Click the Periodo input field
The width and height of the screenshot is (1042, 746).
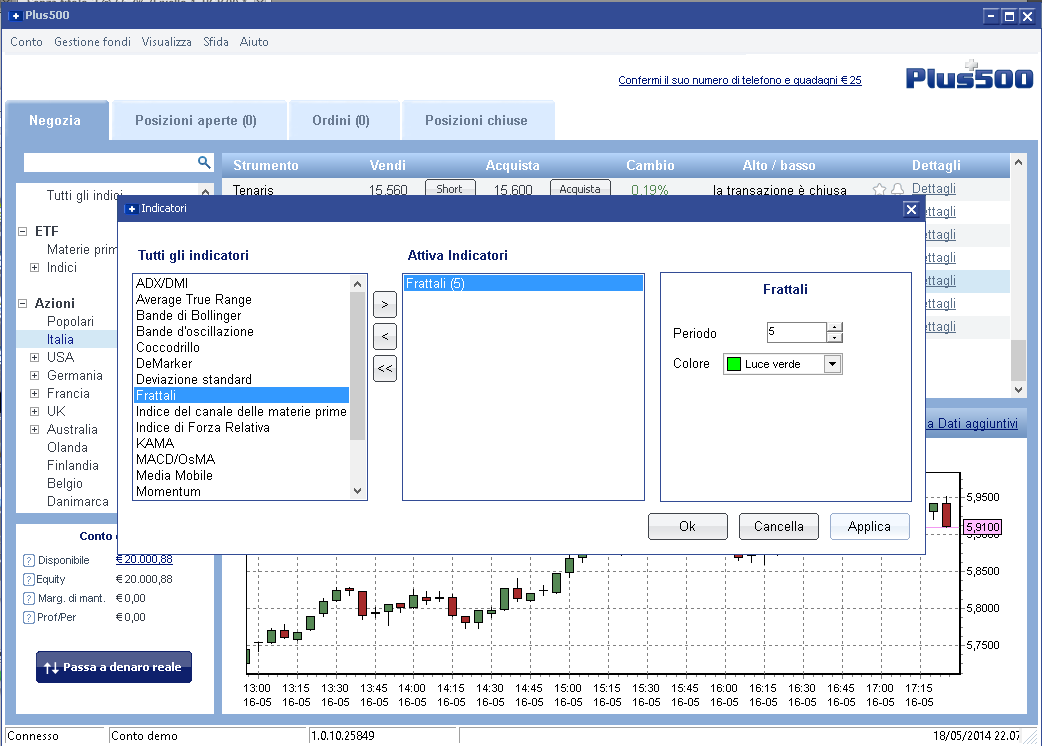coord(797,332)
